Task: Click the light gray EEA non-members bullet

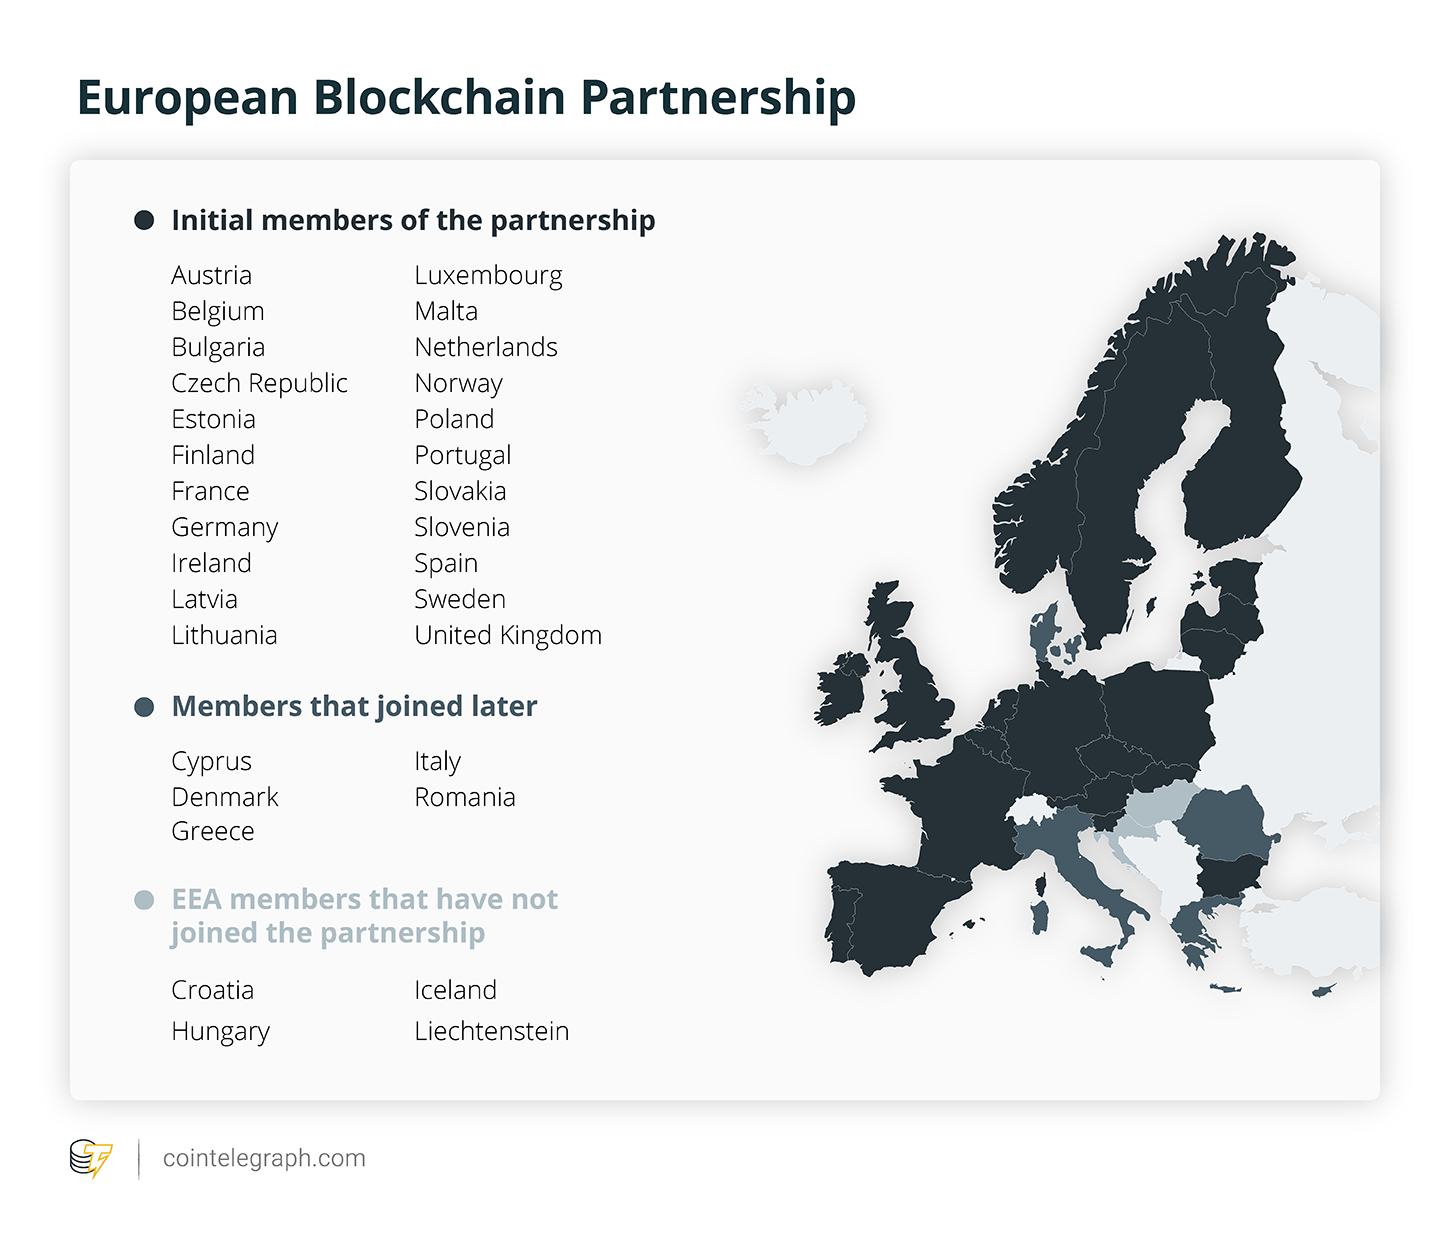Action: [144, 900]
